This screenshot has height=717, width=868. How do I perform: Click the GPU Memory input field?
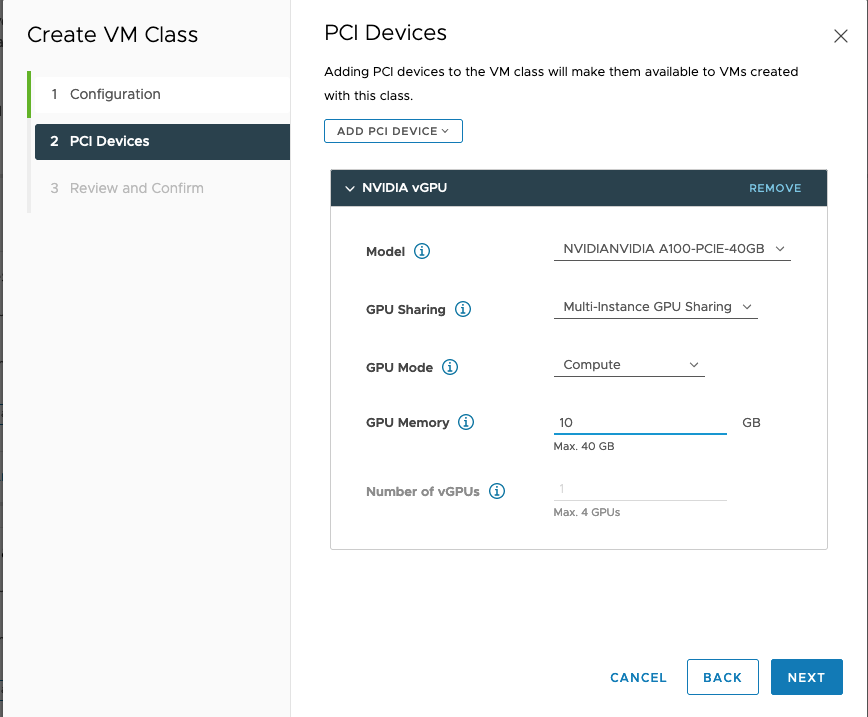639,423
